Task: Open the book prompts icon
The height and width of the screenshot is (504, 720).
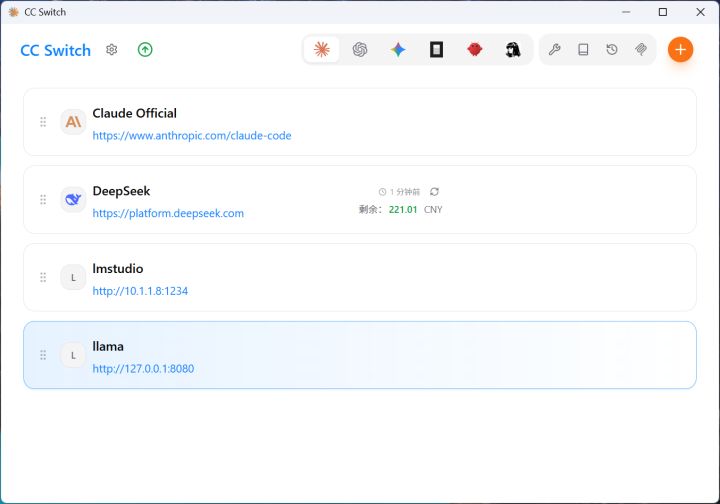Action: point(583,49)
